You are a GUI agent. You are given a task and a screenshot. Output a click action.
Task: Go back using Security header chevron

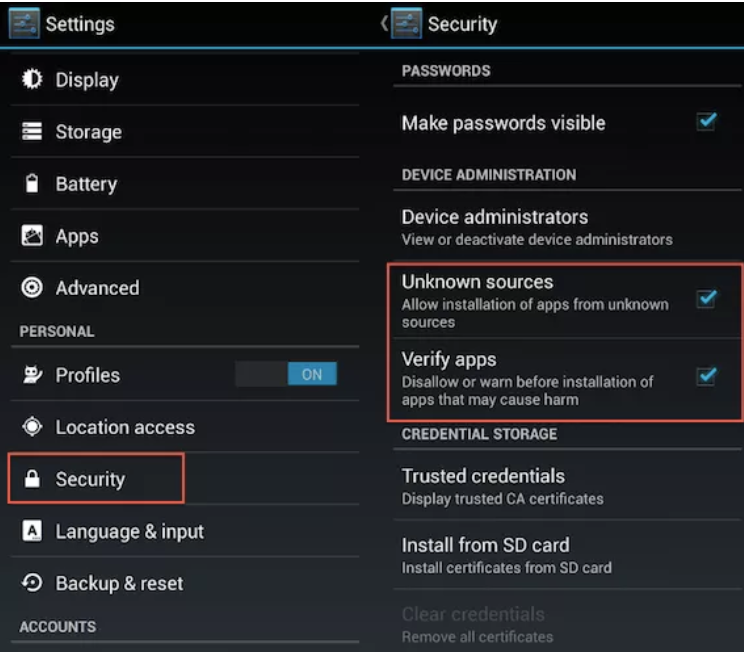tap(384, 23)
